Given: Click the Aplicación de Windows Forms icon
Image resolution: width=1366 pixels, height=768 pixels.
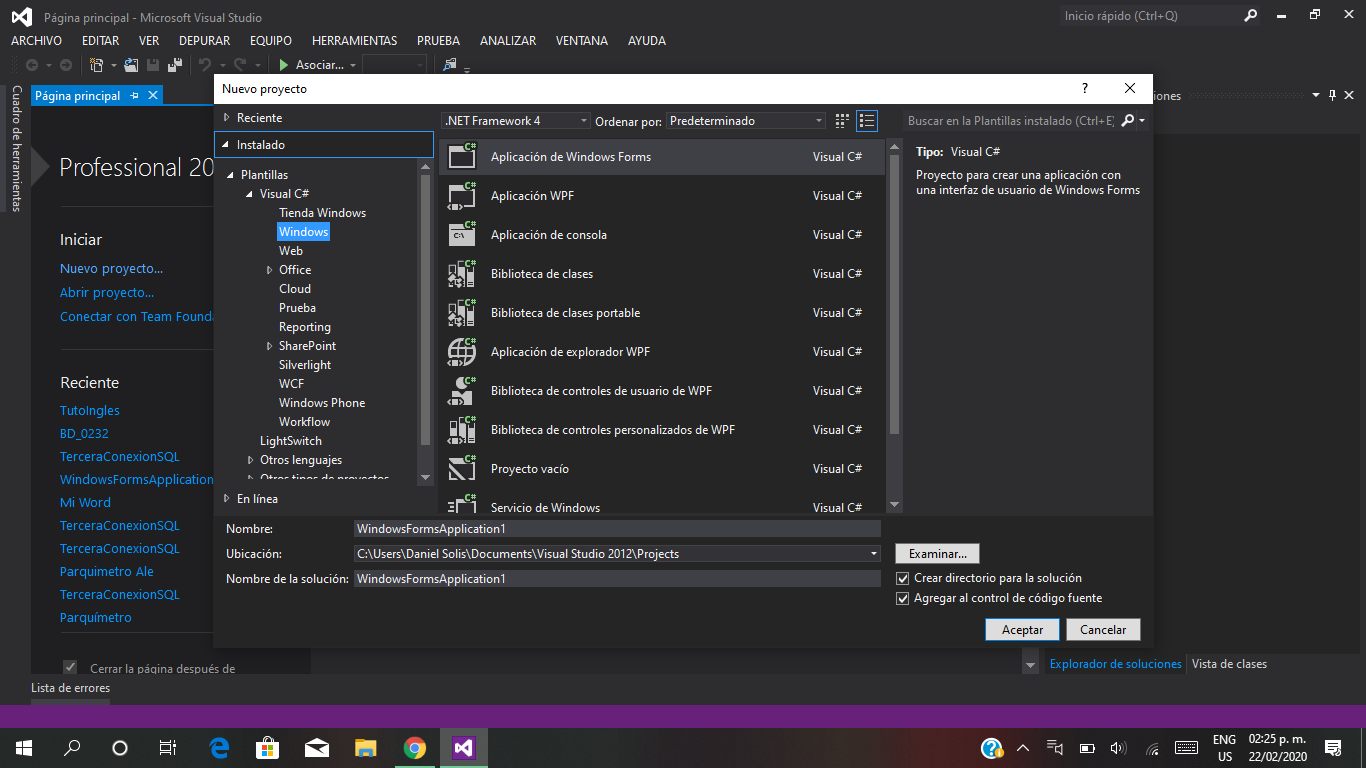Looking at the screenshot, I should tap(462, 157).
